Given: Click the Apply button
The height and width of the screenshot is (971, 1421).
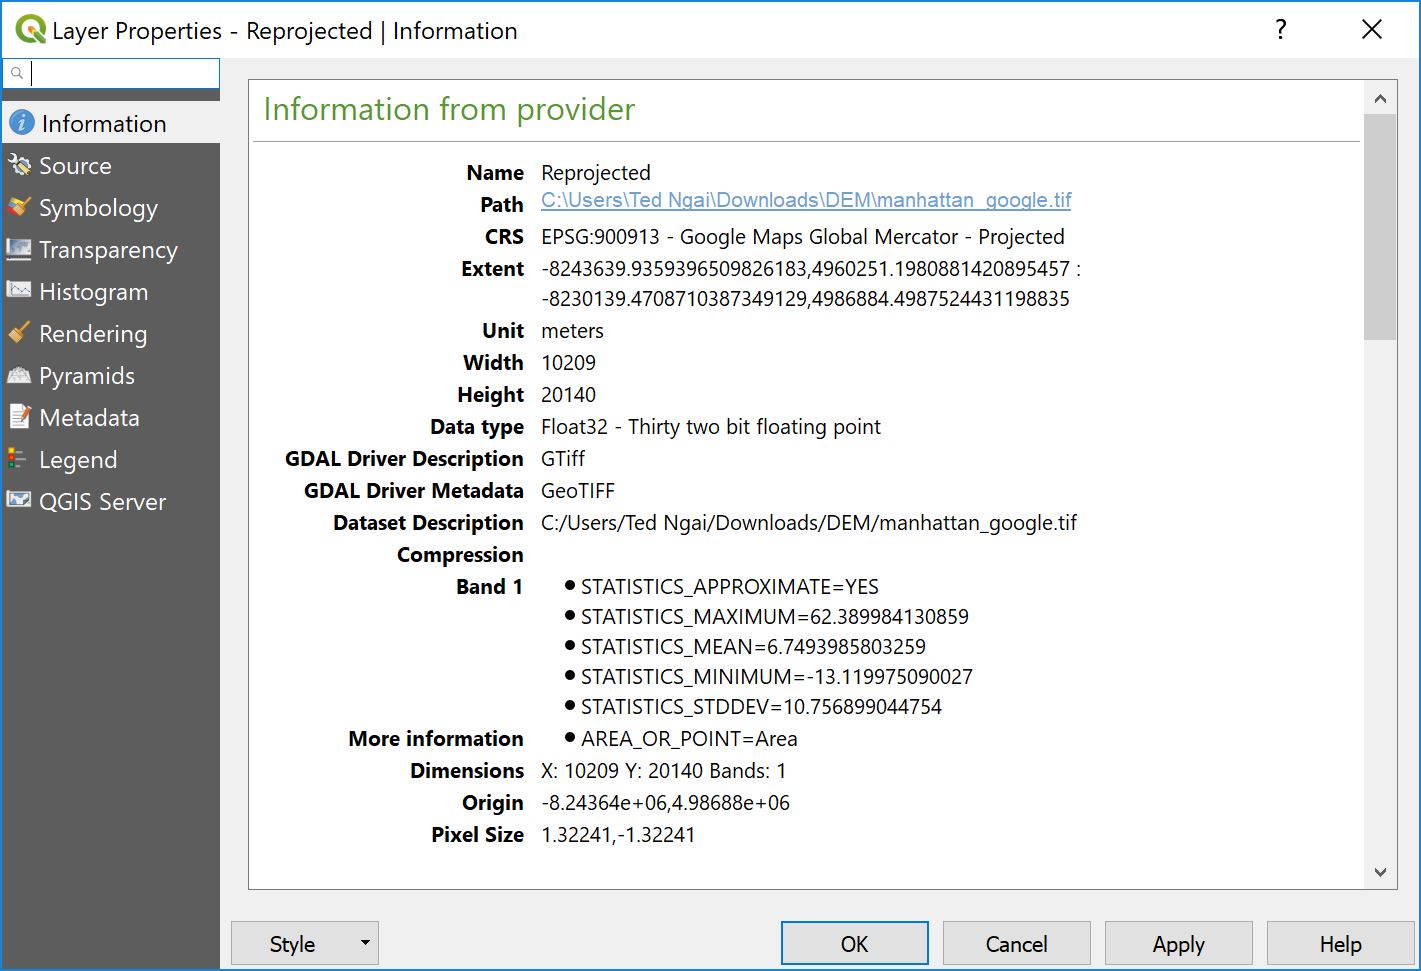Looking at the screenshot, I should click(x=1178, y=942).
